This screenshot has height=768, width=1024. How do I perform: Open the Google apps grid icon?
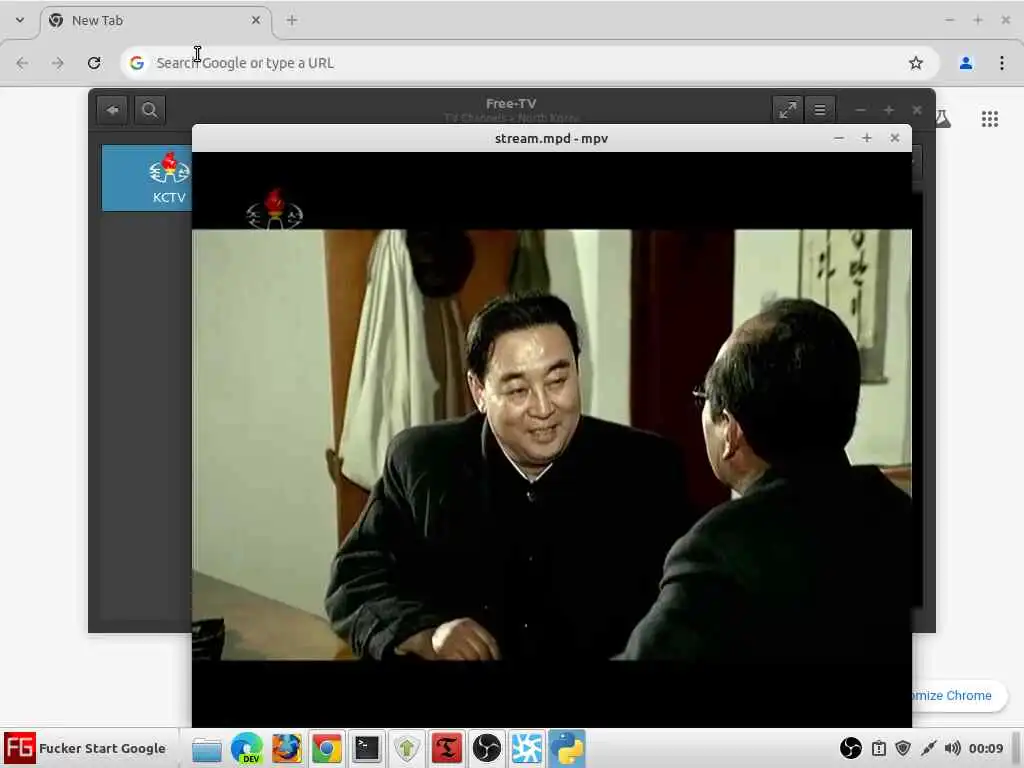click(989, 119)
